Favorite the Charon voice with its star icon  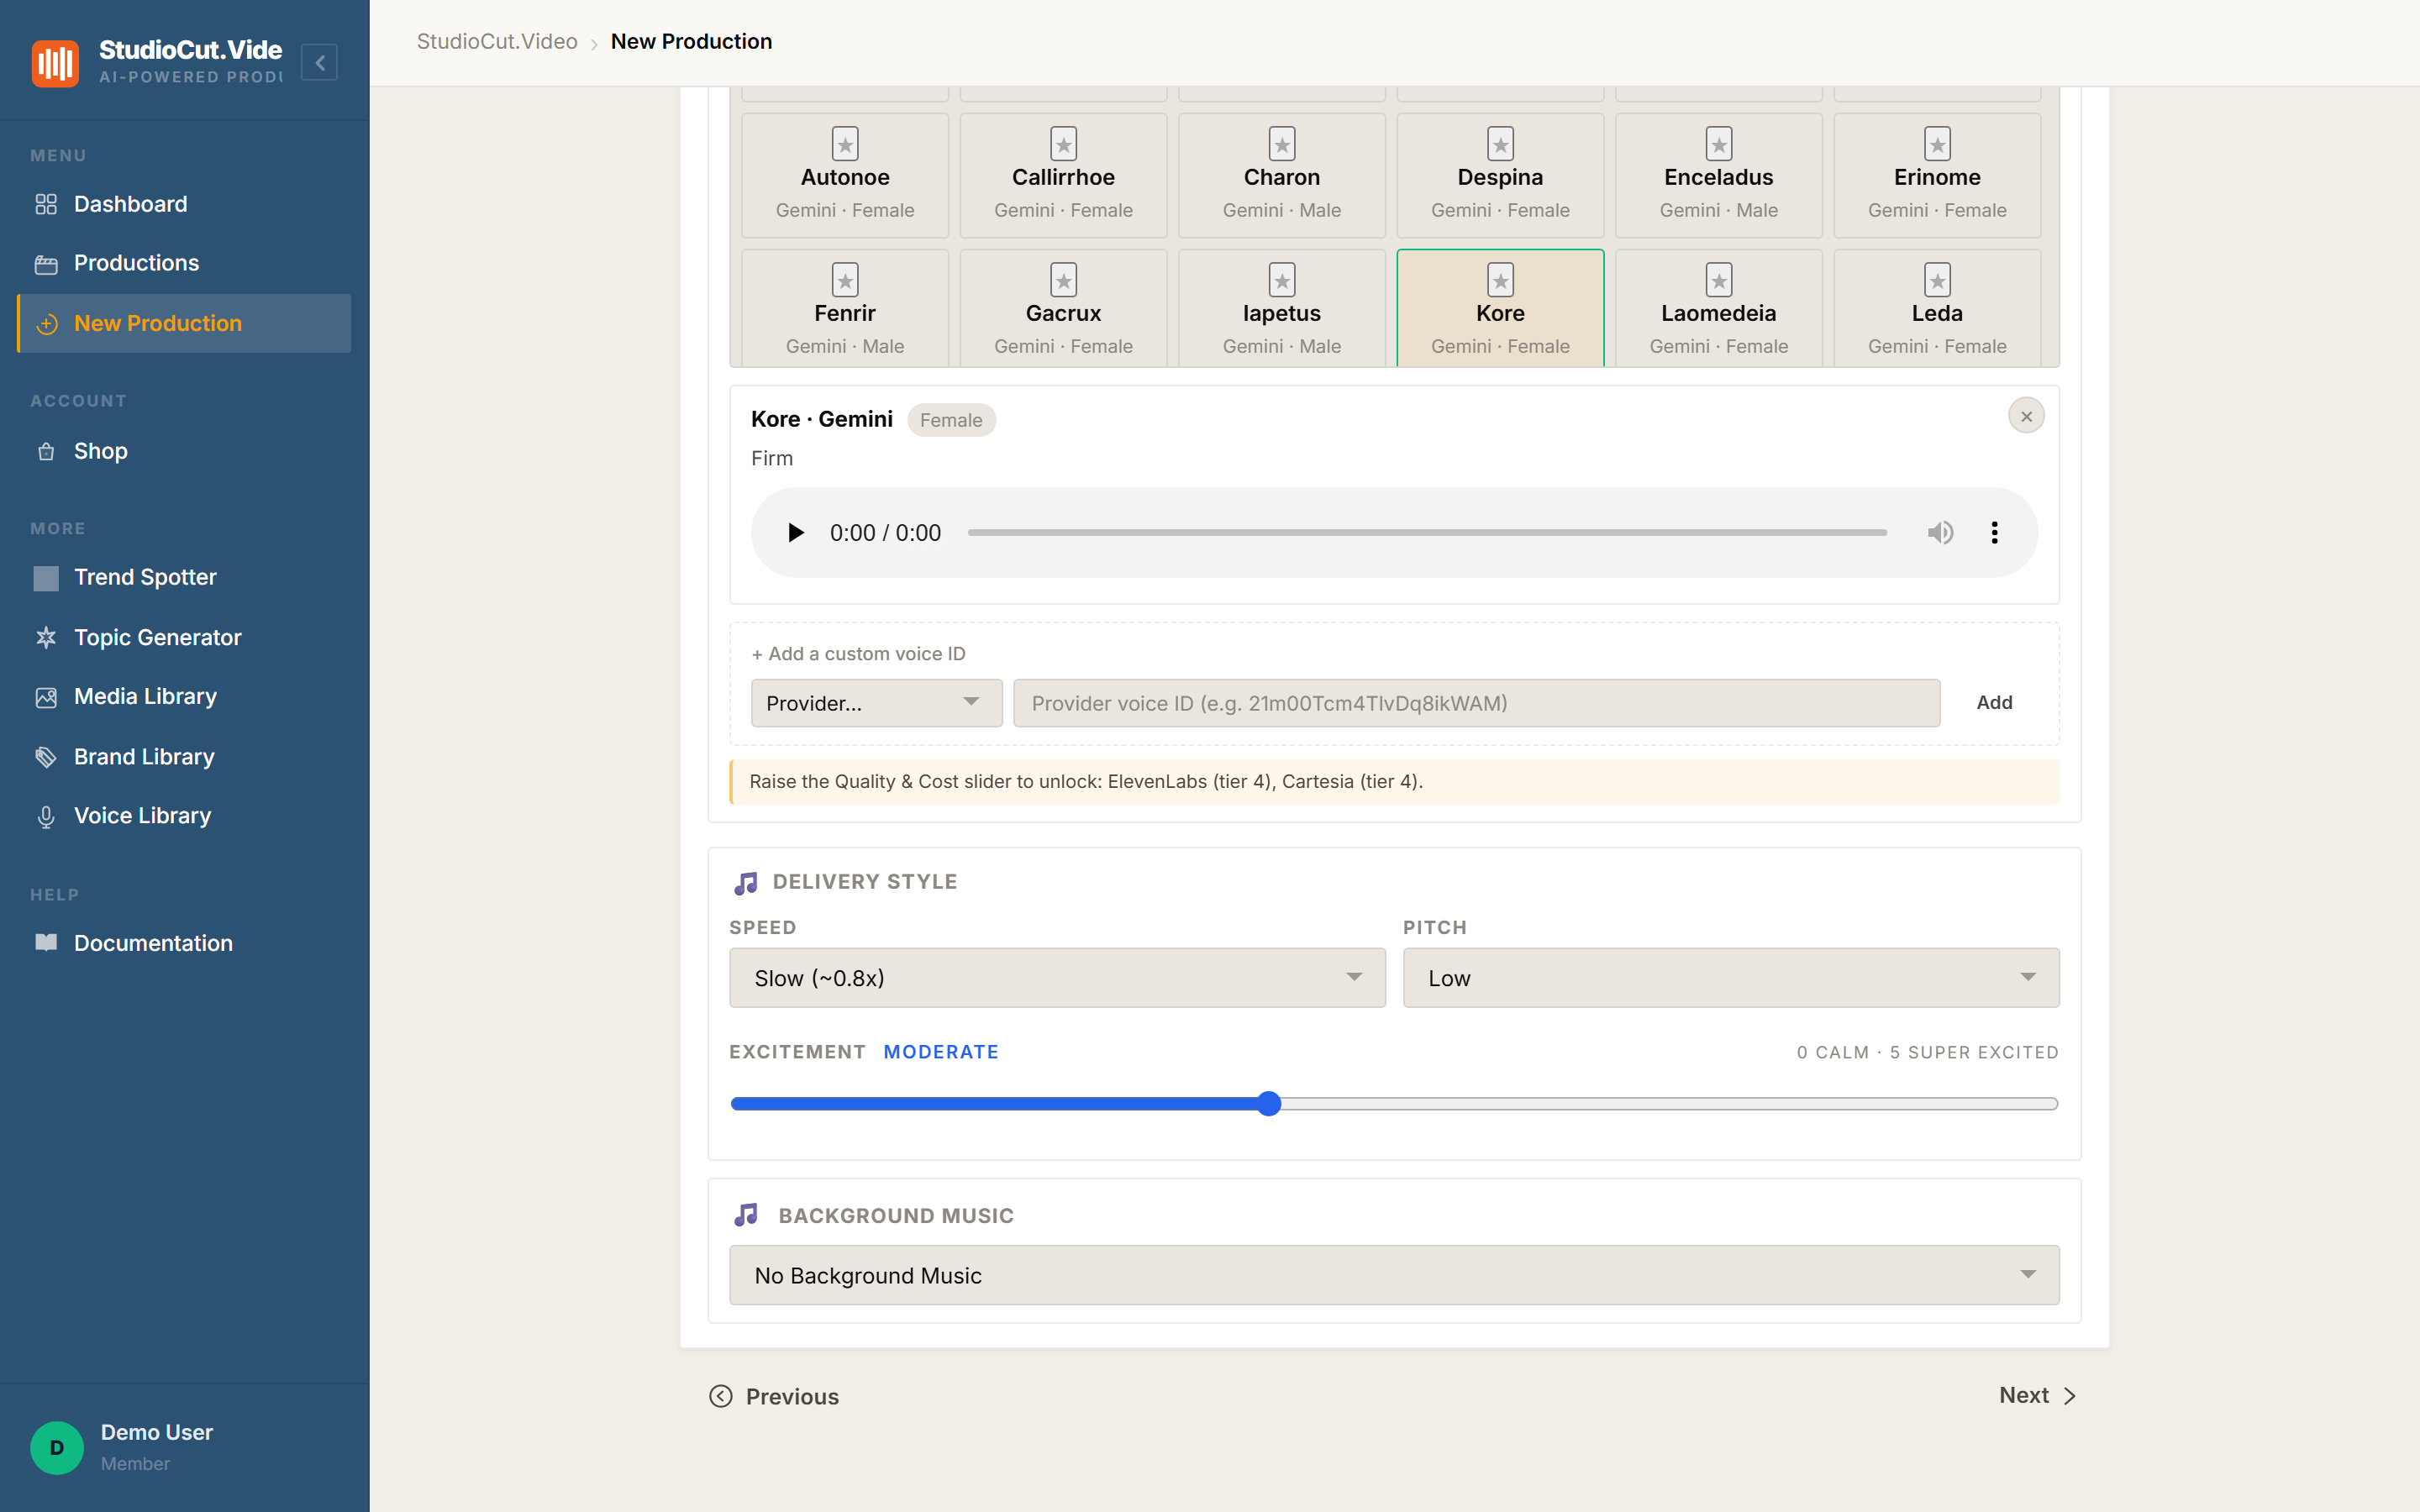coord(1282,144)
